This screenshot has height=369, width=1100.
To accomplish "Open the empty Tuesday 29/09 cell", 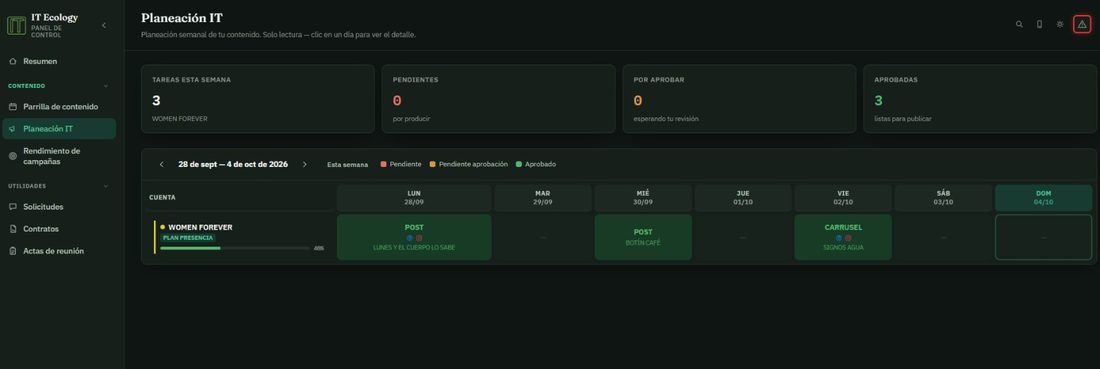I will [x=542, y=237].
